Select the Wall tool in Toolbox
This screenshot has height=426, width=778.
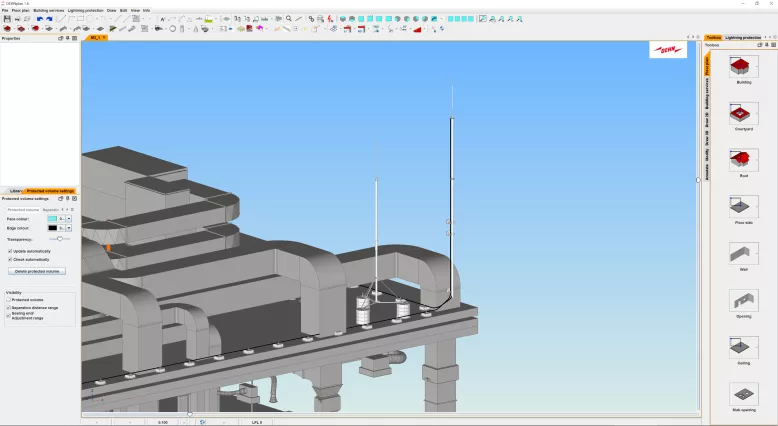[743, 253]
